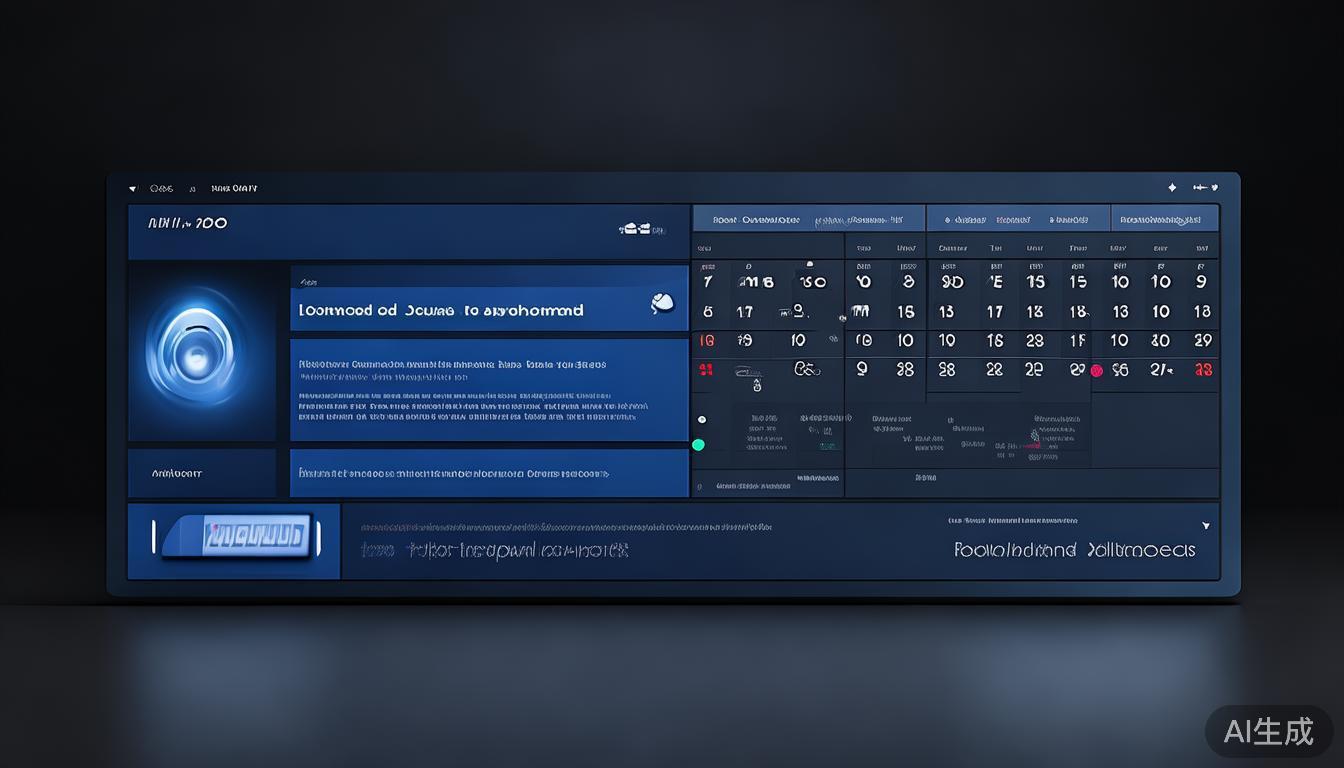Click the diamond icon in the top-right corner

coord(1172,187)
